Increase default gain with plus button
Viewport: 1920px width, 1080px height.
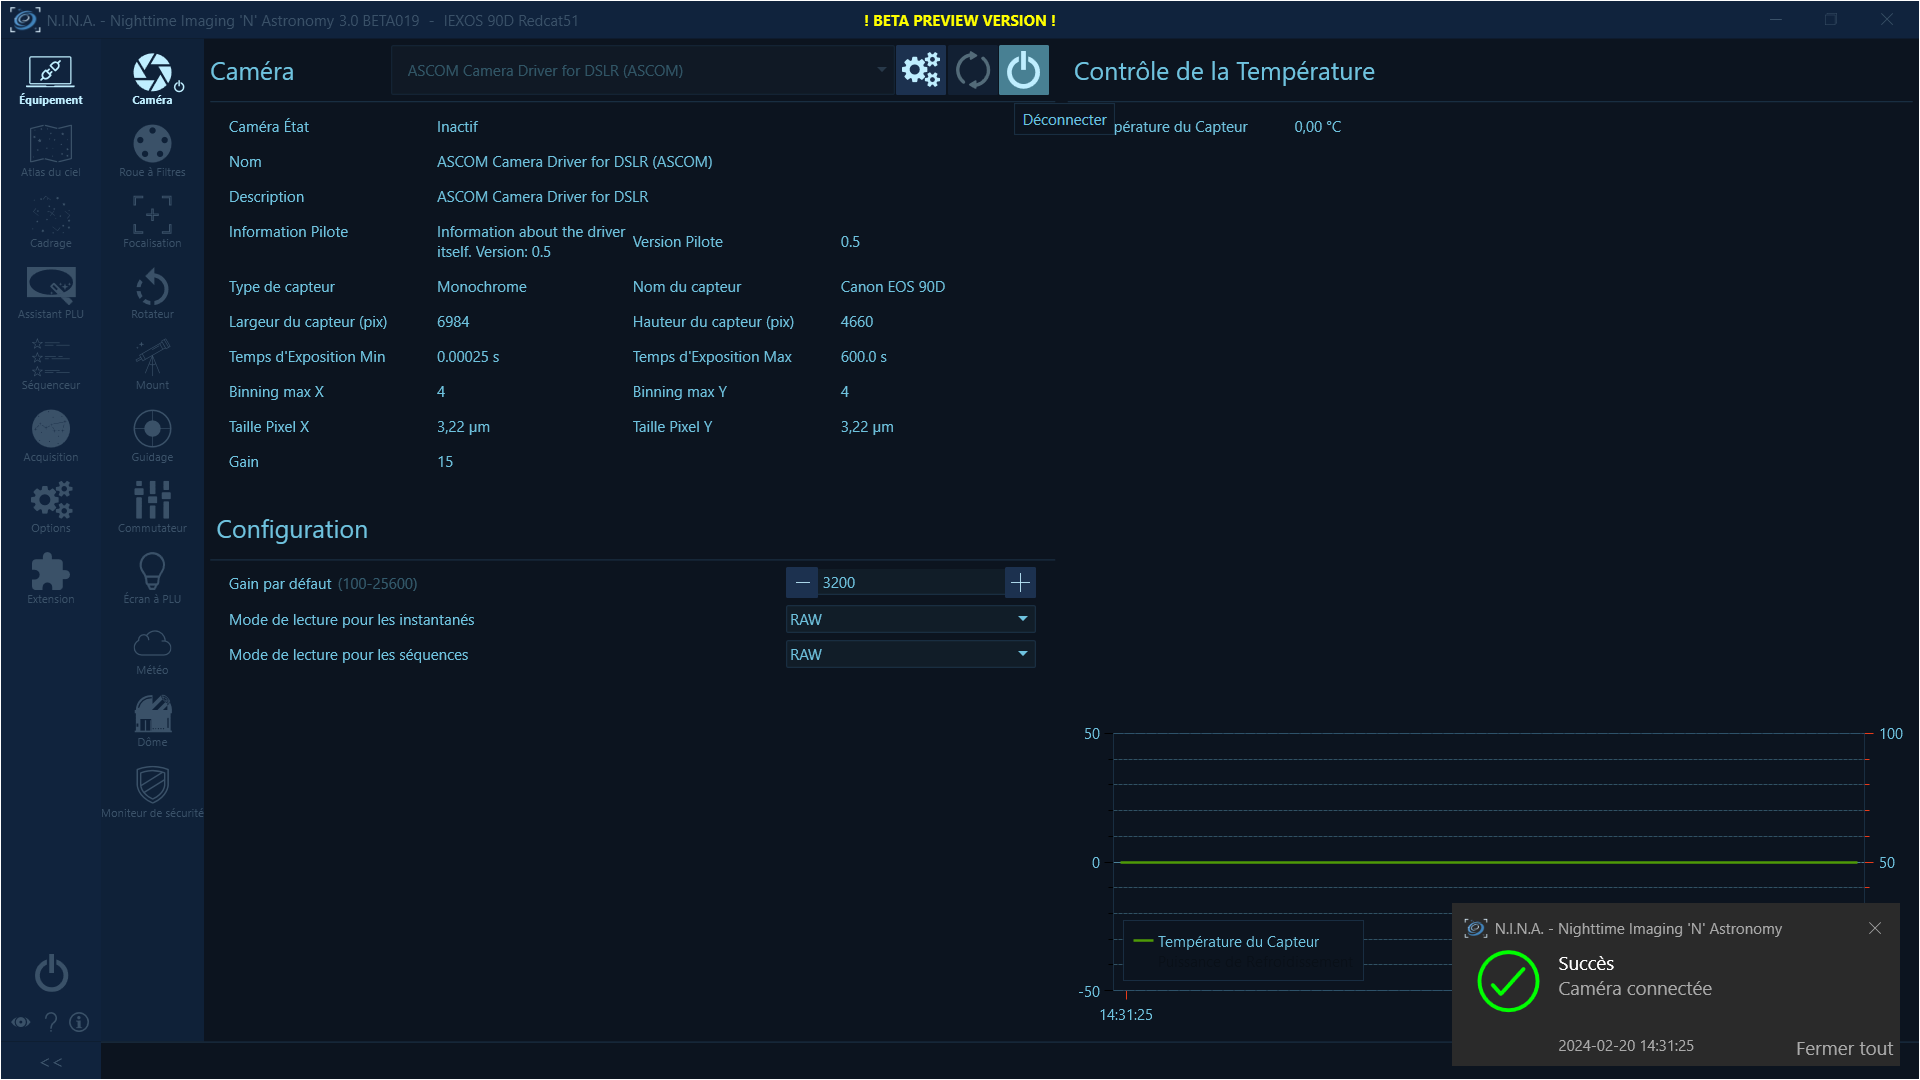click(1020, 582)
